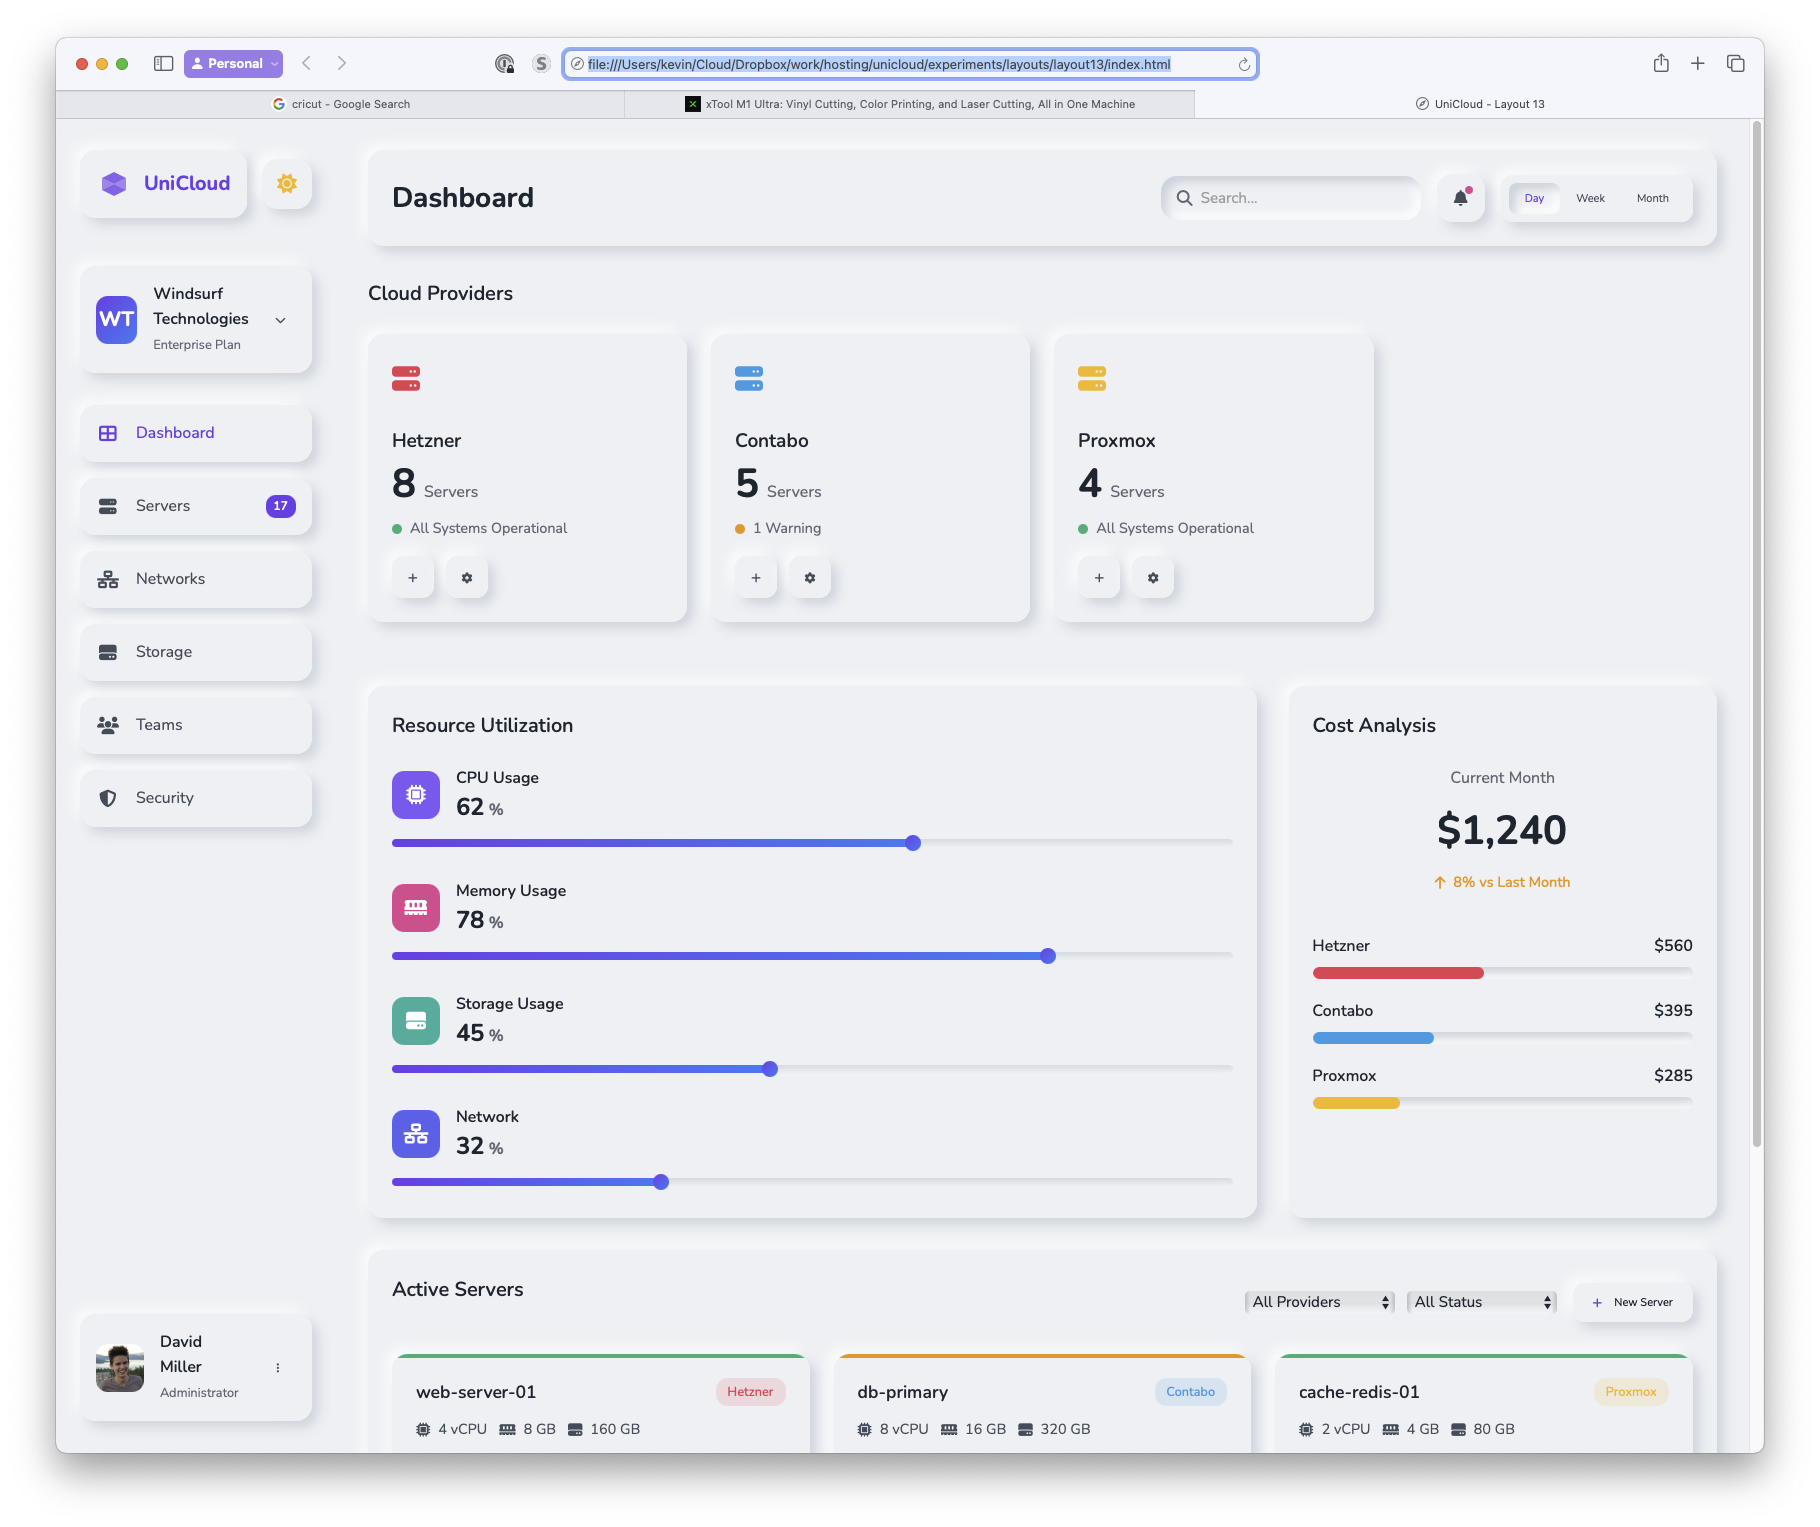
Task: Open Contabo provider settings gear
Action: tap(810, 578)
